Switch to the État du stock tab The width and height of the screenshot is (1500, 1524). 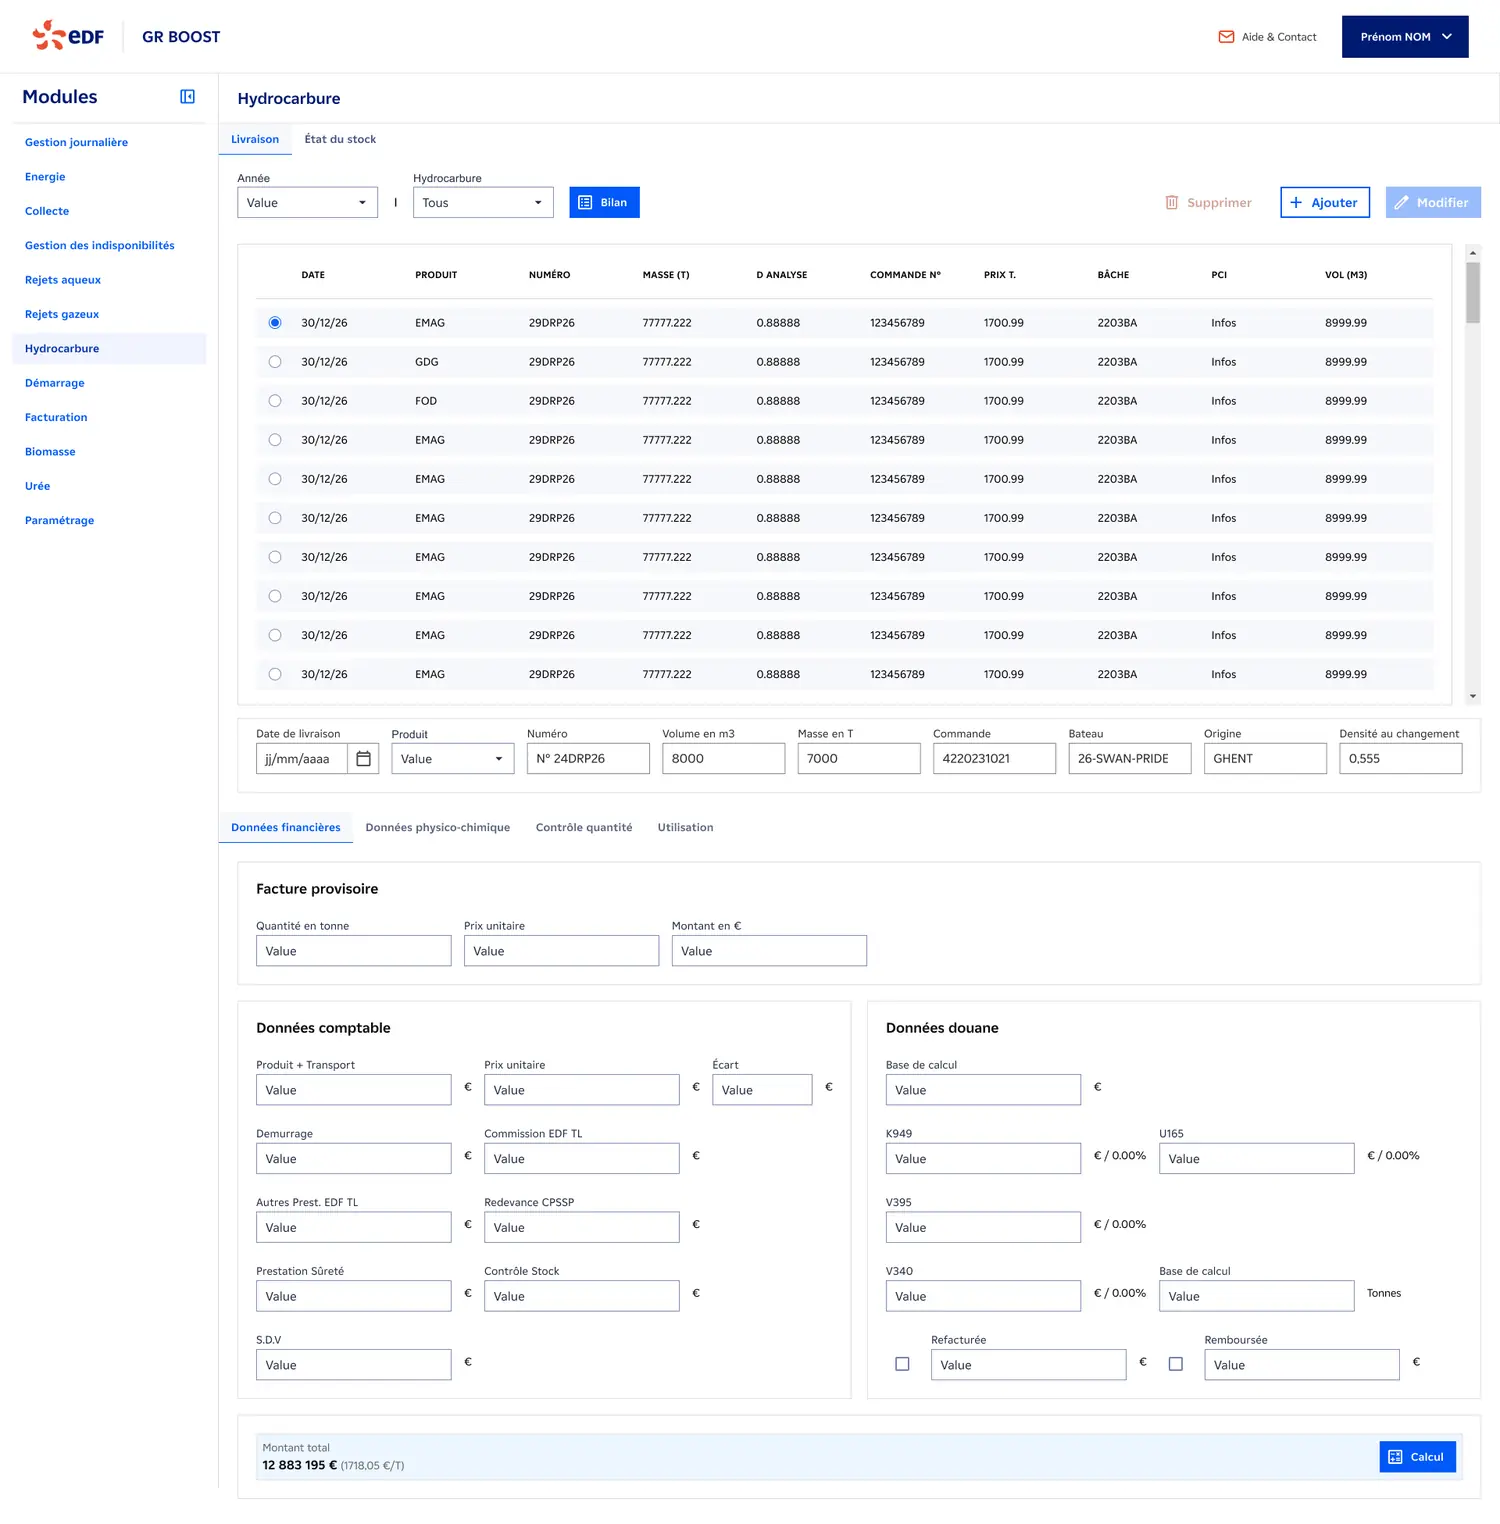tap(340, 140)
